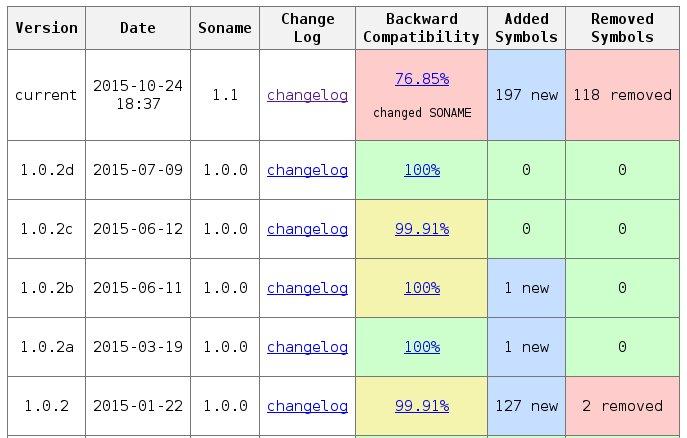Click the "current" version cell
687x438 pixels.
[46, 95]
